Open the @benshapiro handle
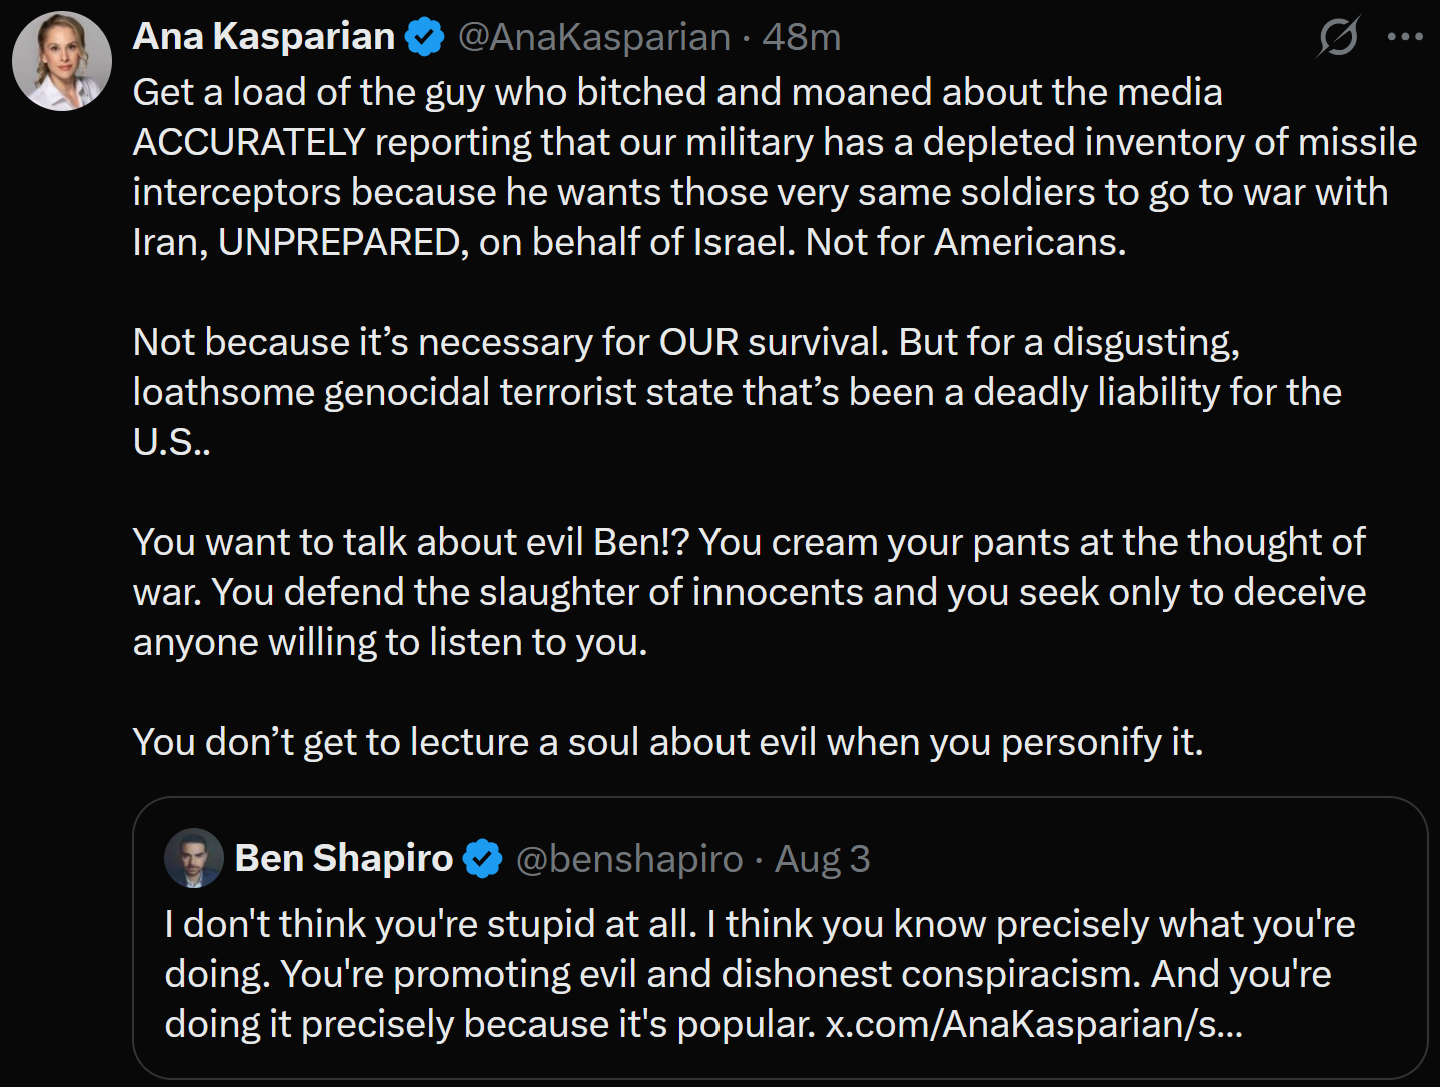Image resolution: width=1440 pixels, height=1087 pixels. [x=630, y=859]
